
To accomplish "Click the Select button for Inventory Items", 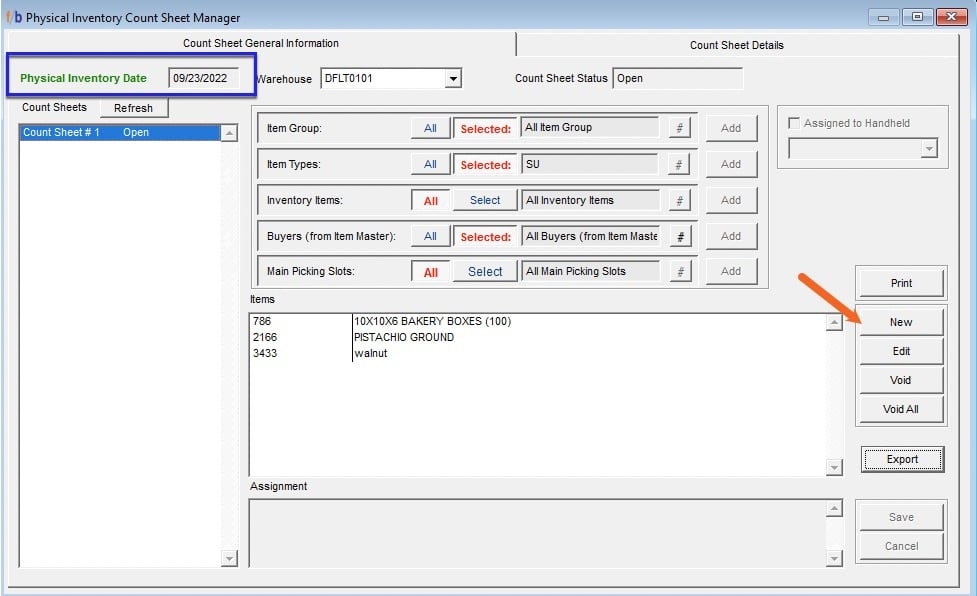I will [485, 199].
